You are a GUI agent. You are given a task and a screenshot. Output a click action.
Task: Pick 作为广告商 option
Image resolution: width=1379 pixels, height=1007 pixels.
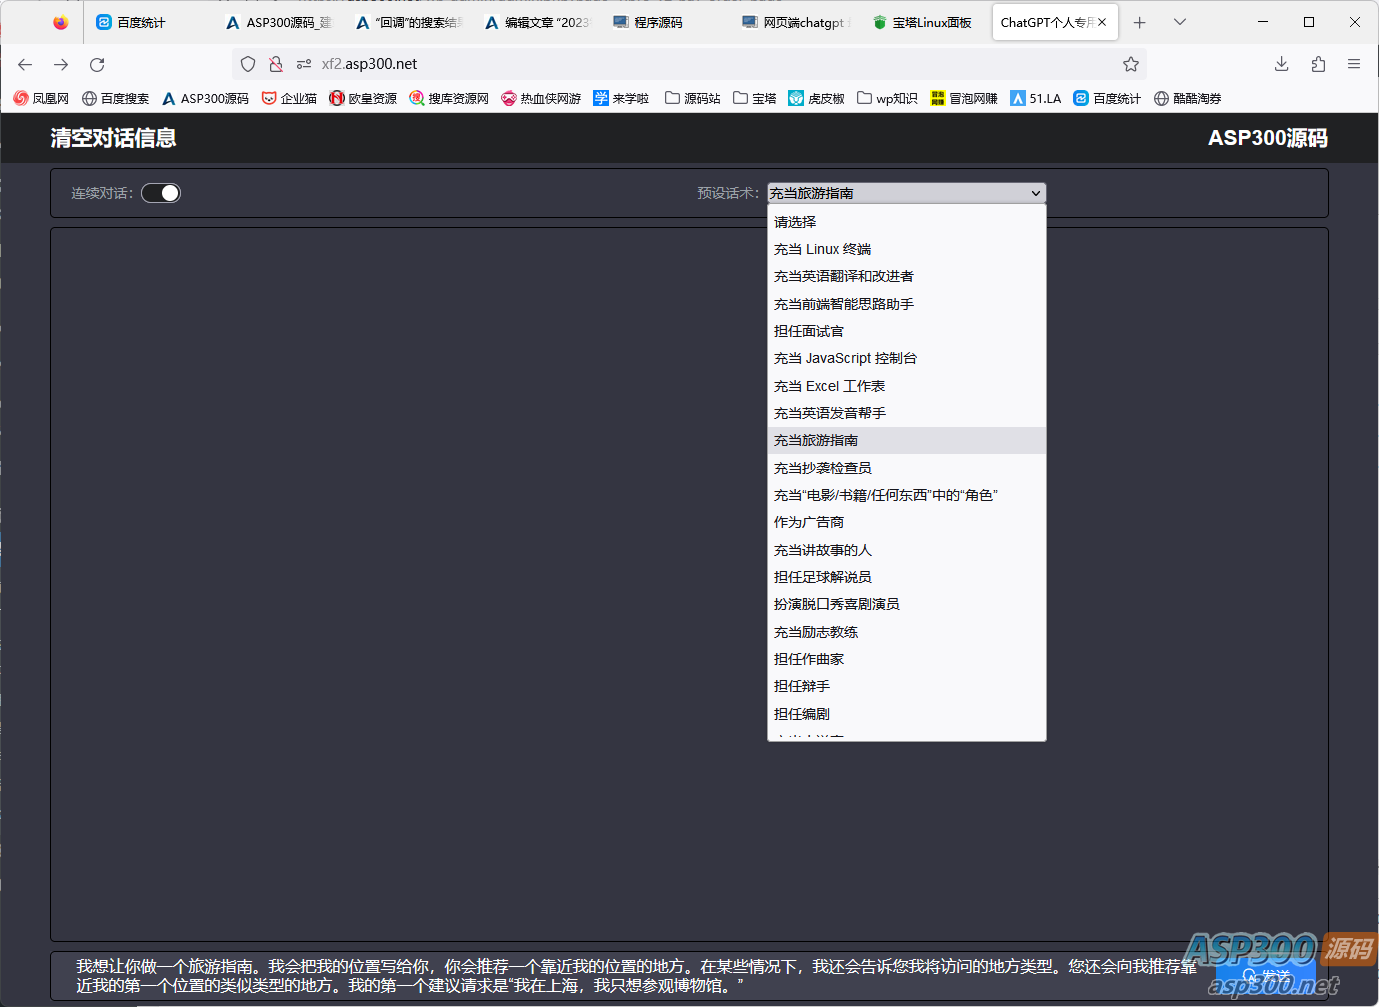click(x=906, y=522)
